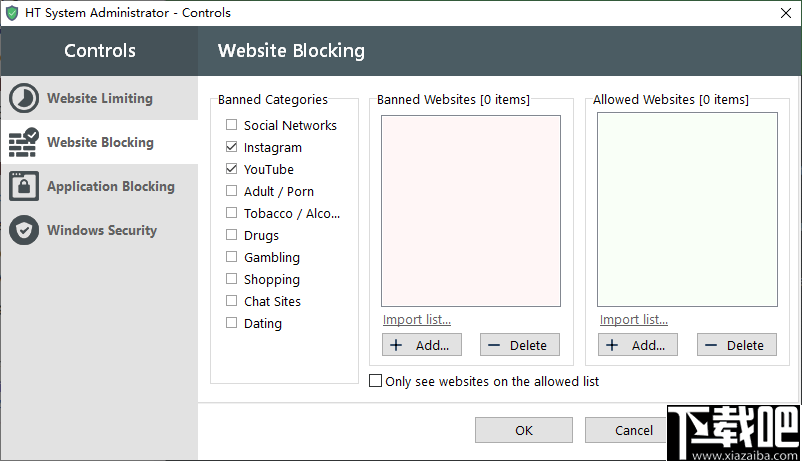The width and height of the screenshot is (802, 461).
Task: Click the Application Blocking lock icon
Action: coord(24,186)
